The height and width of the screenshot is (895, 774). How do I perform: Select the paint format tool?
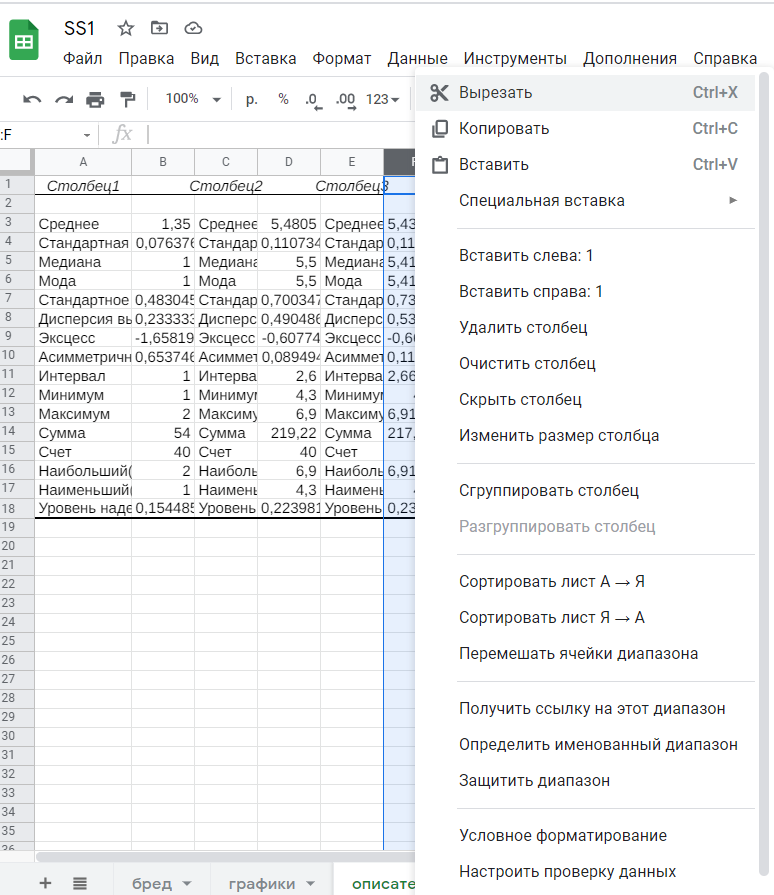point(128,99)
